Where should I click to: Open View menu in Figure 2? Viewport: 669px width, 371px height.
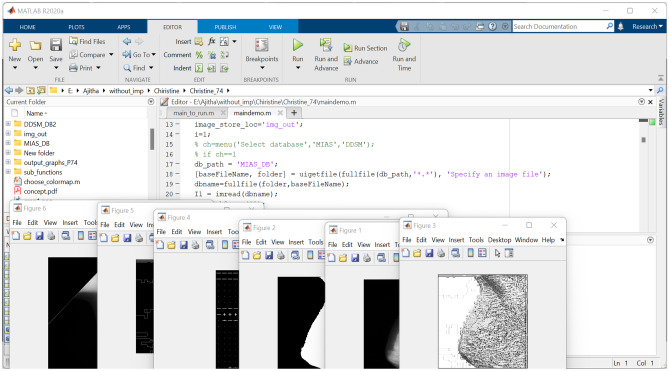coord(278,242)
